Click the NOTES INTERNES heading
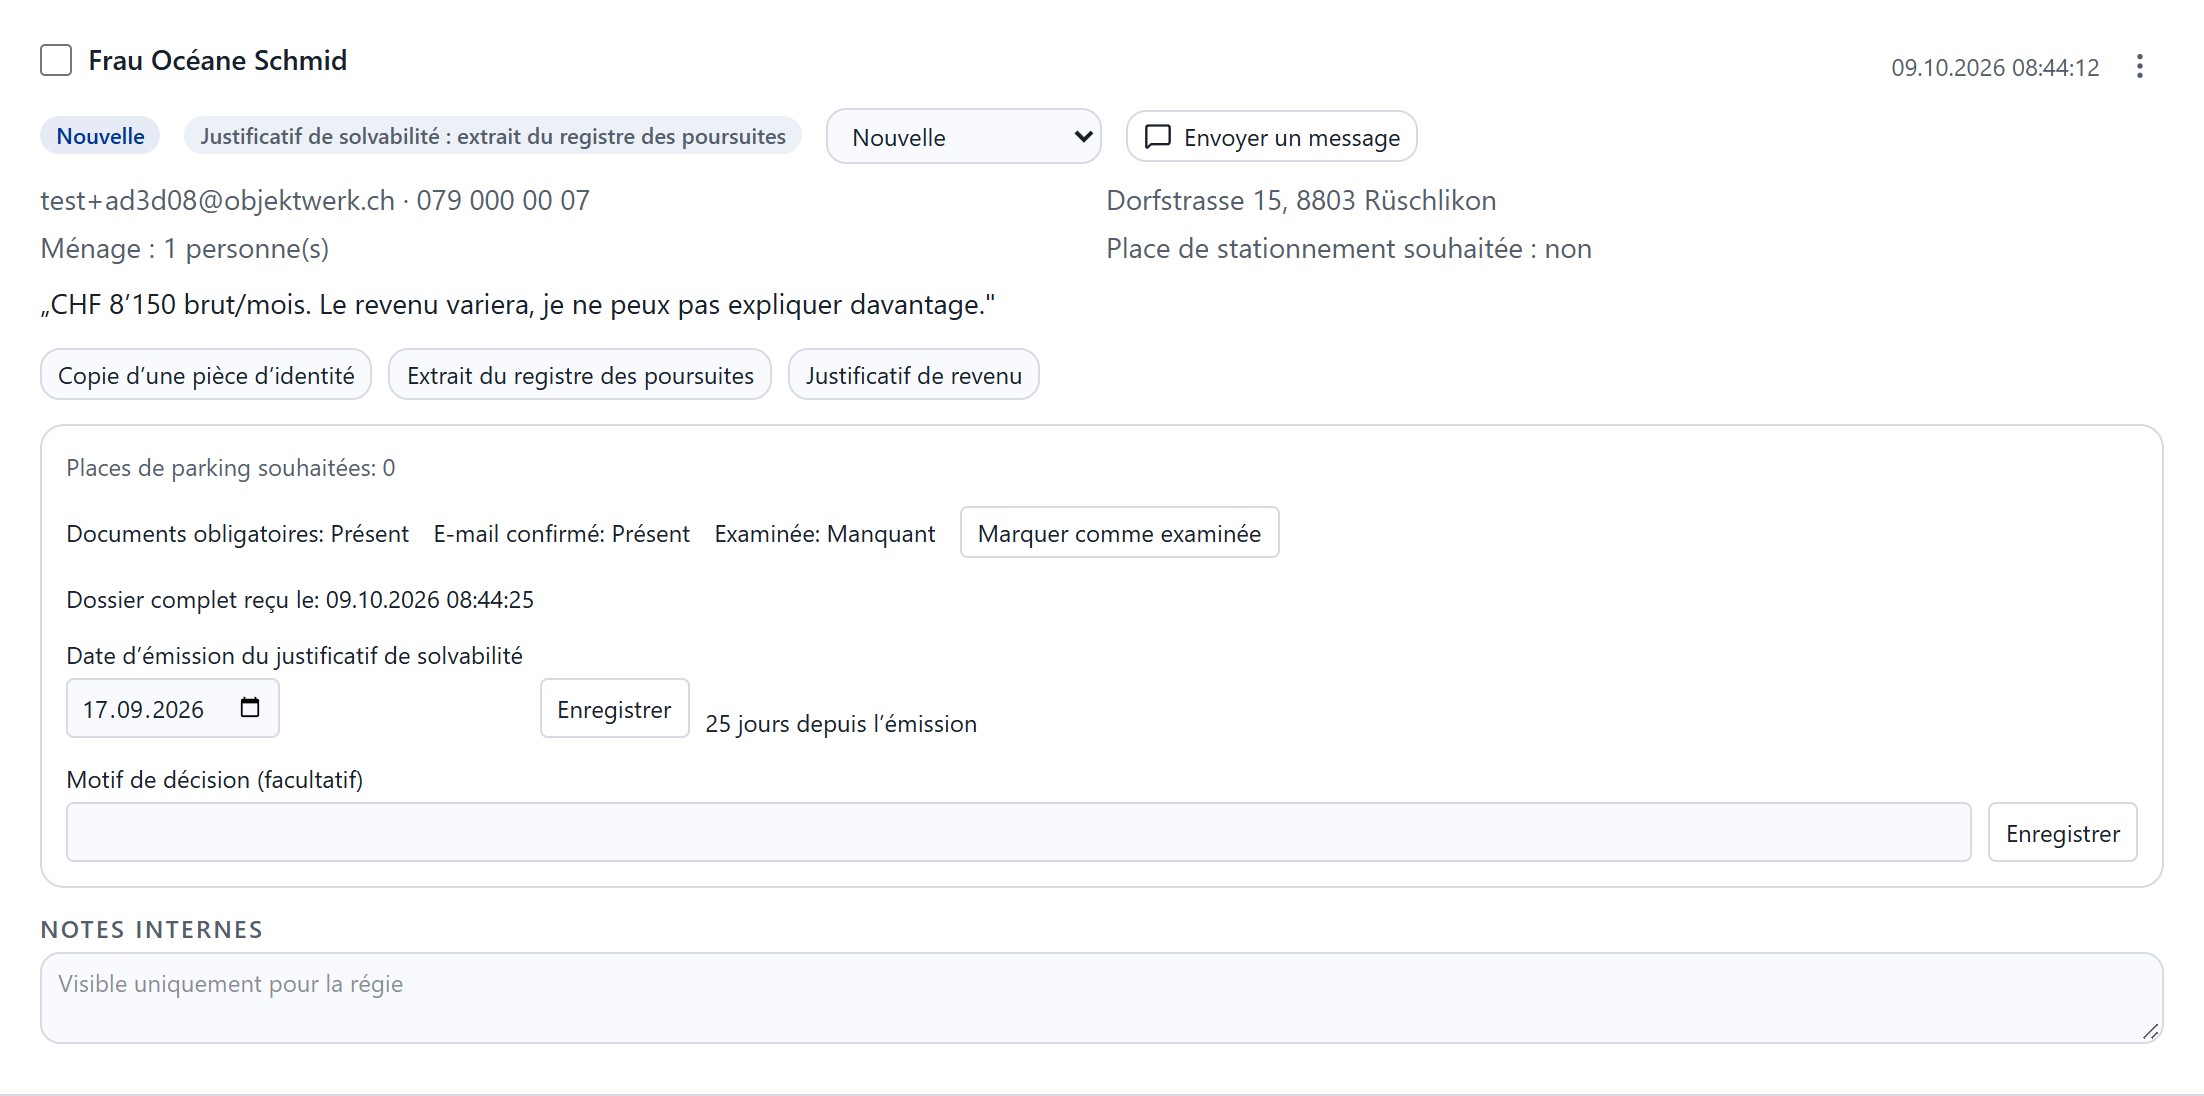This screenshot has height=1096, width=2204. pos(152,929)
